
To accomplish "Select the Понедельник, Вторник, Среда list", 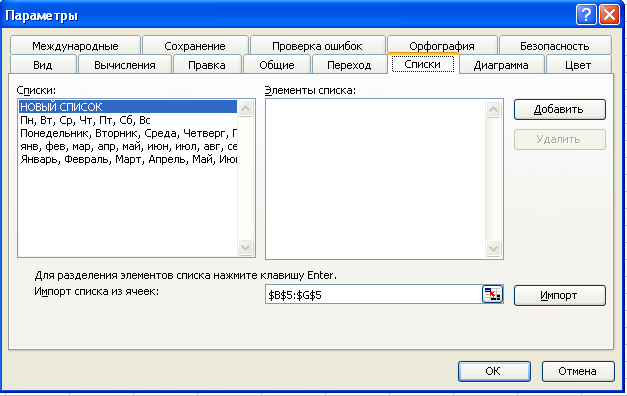I will (128, 133).
